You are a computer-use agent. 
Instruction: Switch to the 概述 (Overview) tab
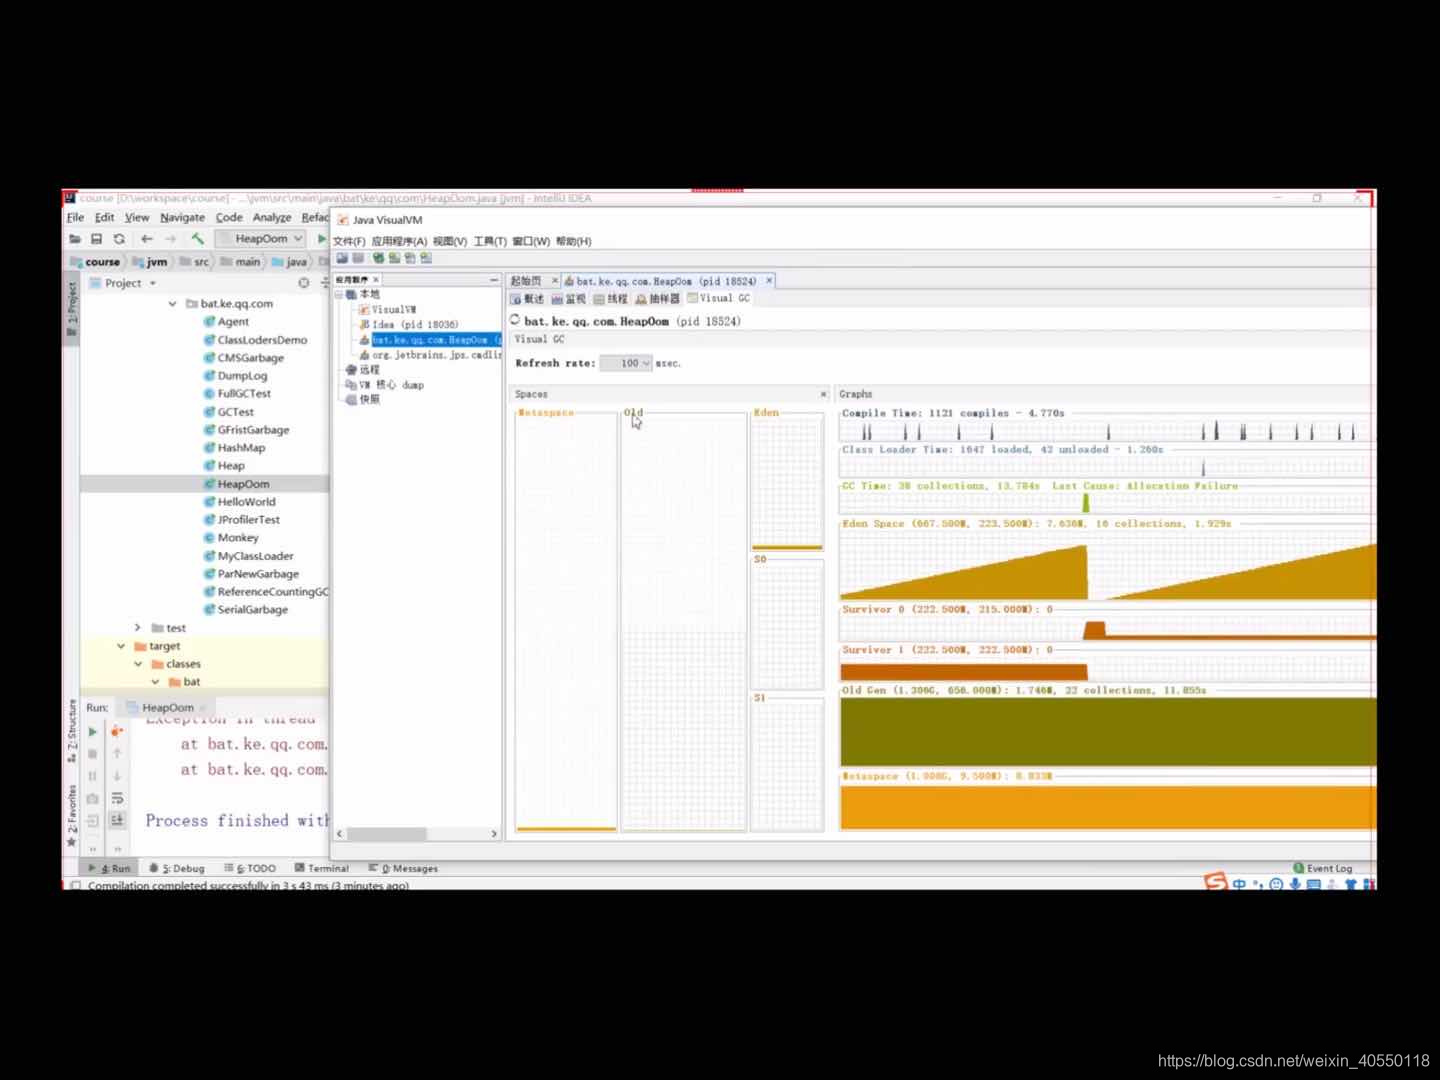(527, 299)
